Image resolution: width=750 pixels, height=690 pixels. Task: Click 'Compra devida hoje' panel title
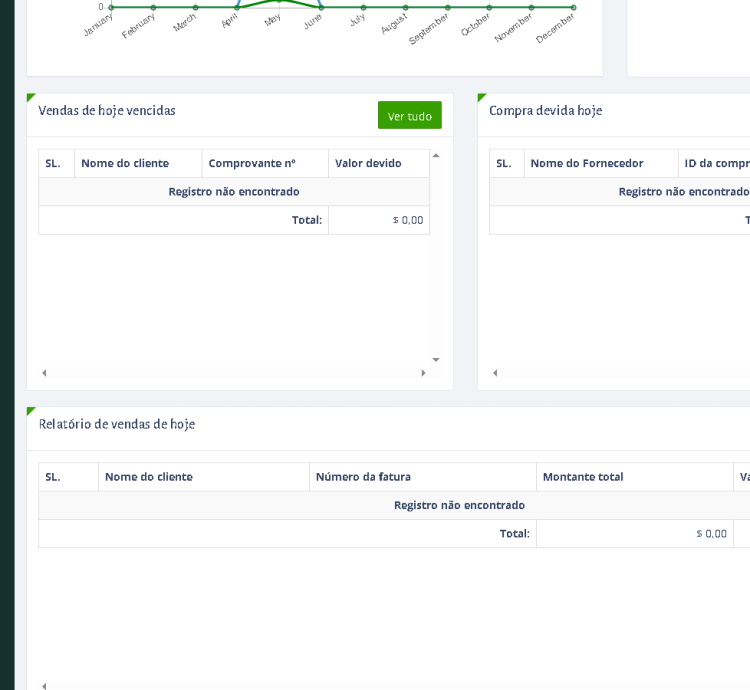click(545, 111)
